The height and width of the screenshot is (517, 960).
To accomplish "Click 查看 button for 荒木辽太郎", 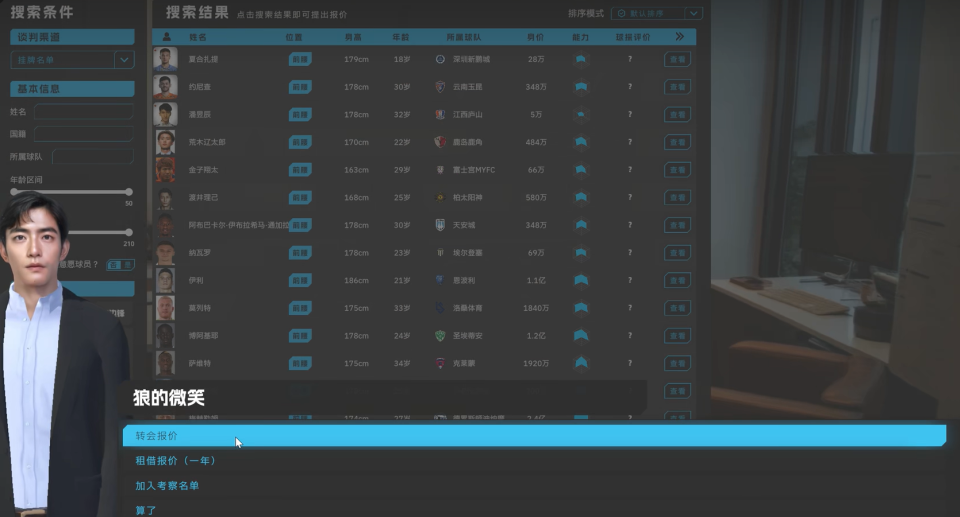I will pyautogui.click(x=677, y=142).
